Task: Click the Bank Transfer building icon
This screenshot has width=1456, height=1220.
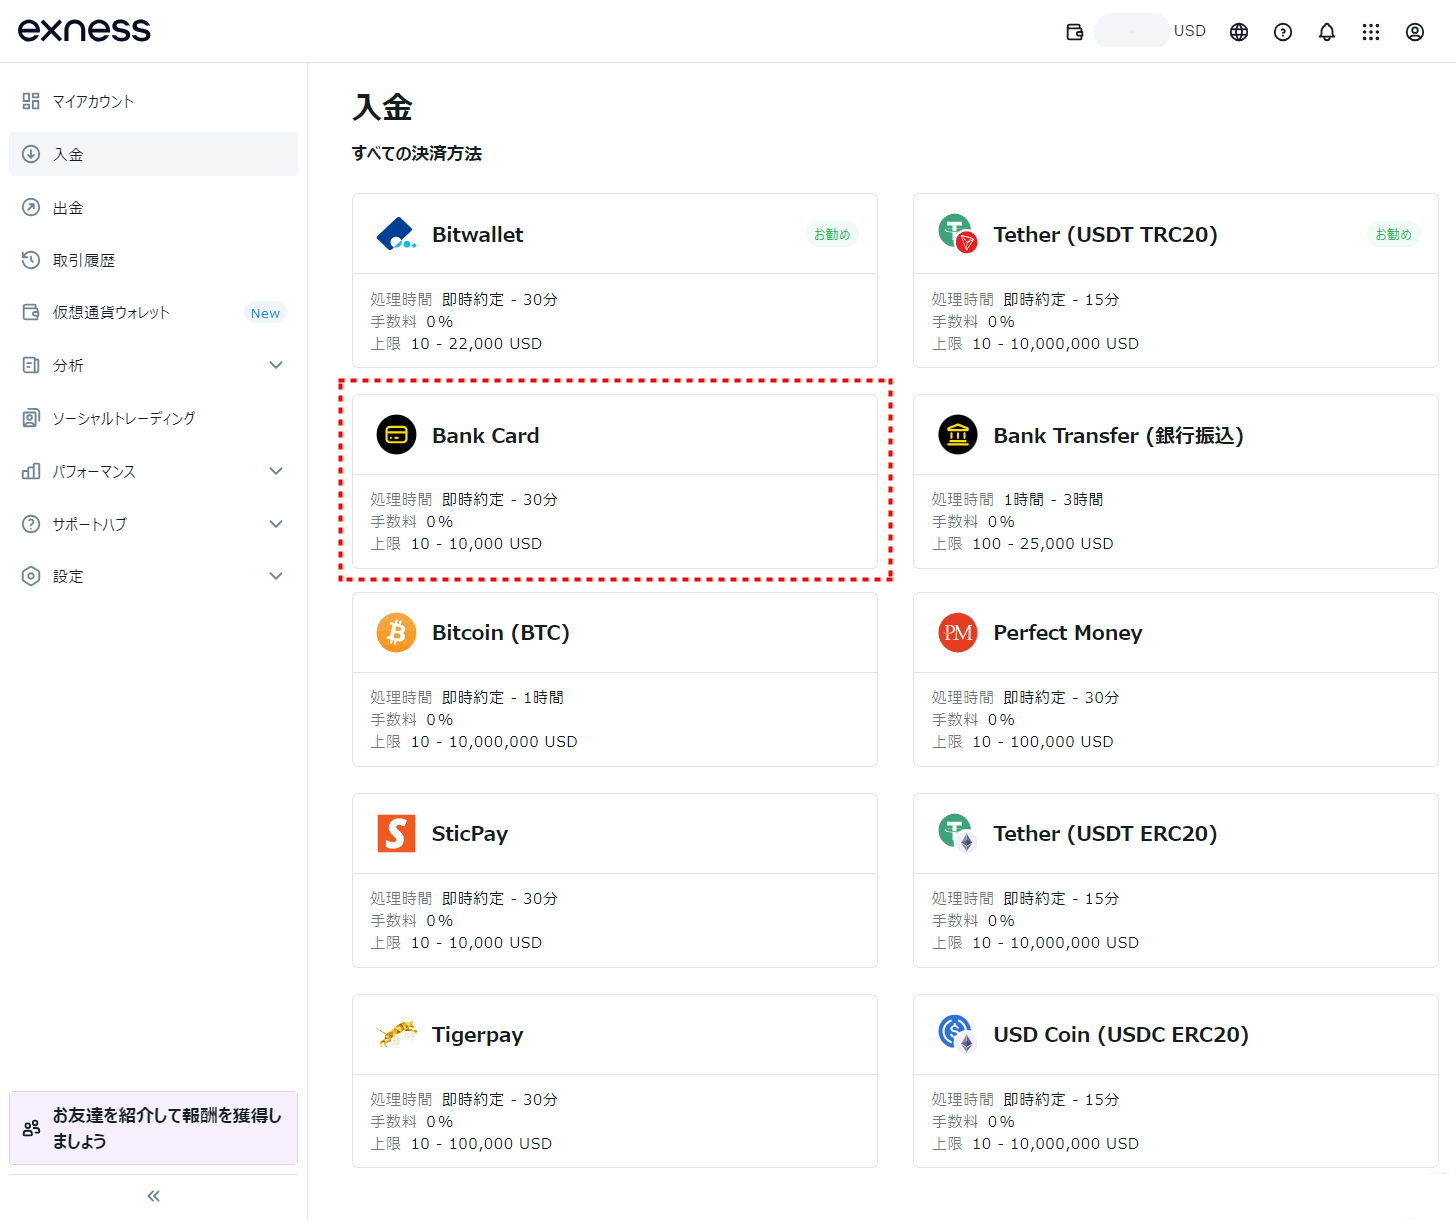Action: [x=958, y=435]
